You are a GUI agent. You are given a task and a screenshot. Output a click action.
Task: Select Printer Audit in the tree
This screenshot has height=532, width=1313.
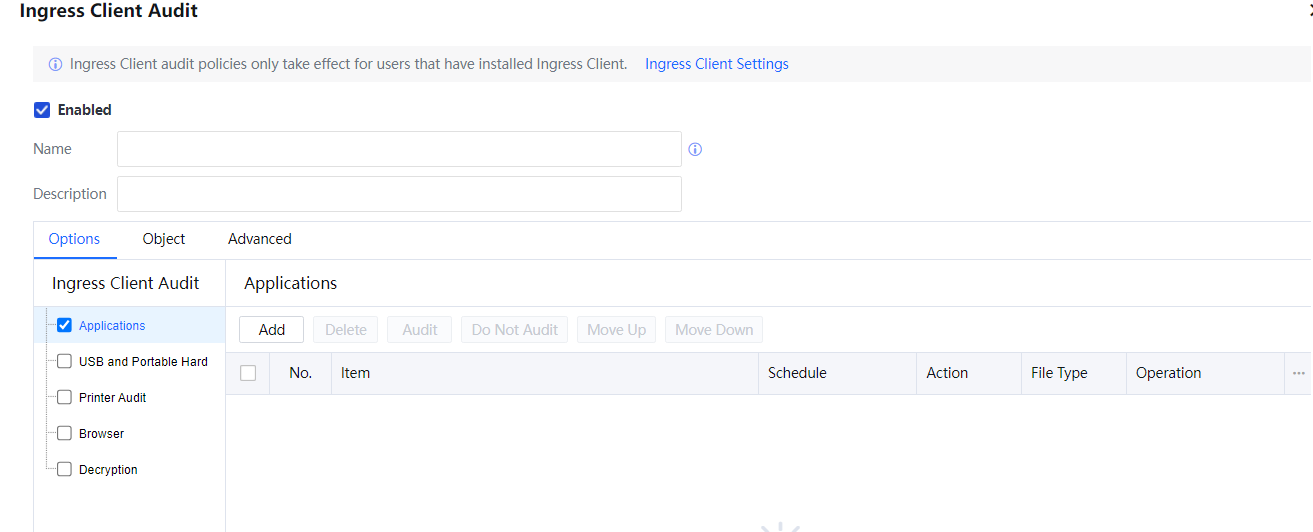pyautogui.click(x=112, y=397)
